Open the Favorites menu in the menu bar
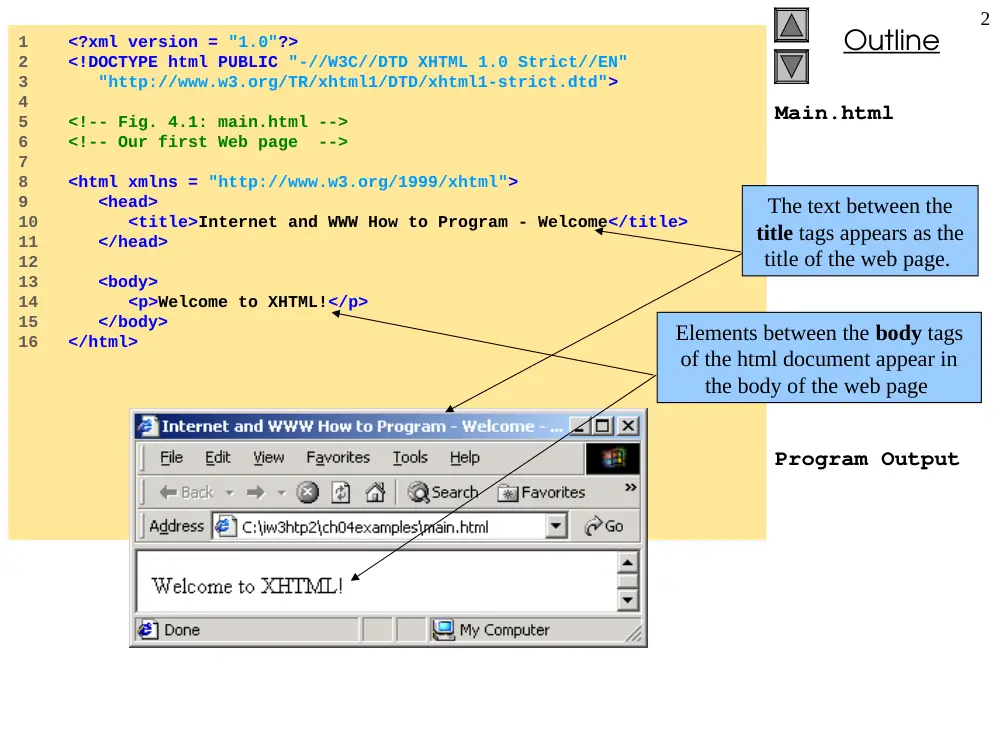 338,457
